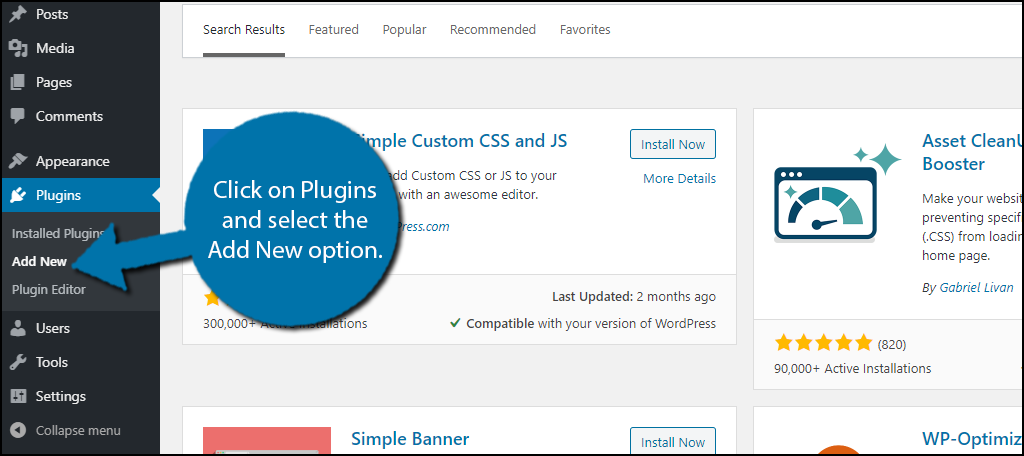Open the Favorites tab
Viewport: 1024px width, 456px height.
(x=585, y=29)
